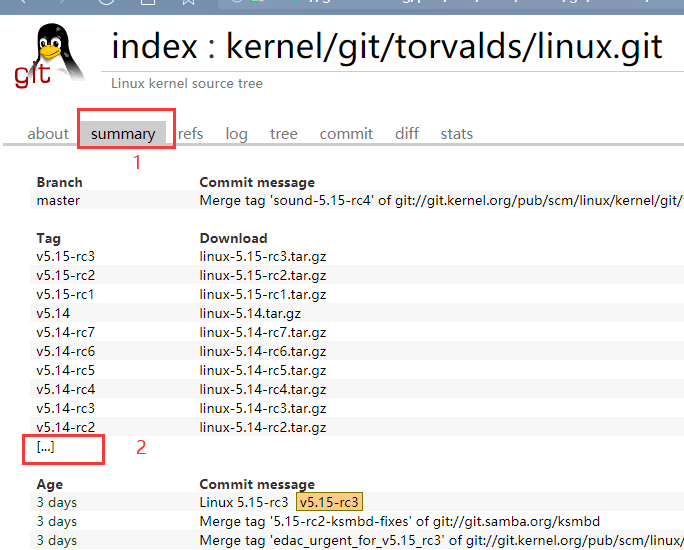
Task: Open the tree tab
Action: coord(283,134)
